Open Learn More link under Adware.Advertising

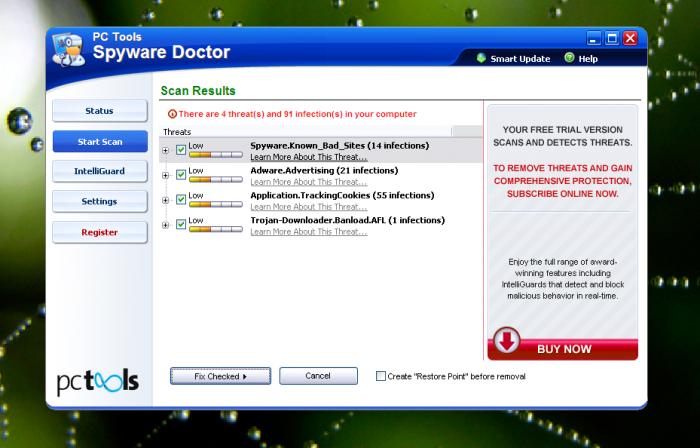tap(308, 182)
